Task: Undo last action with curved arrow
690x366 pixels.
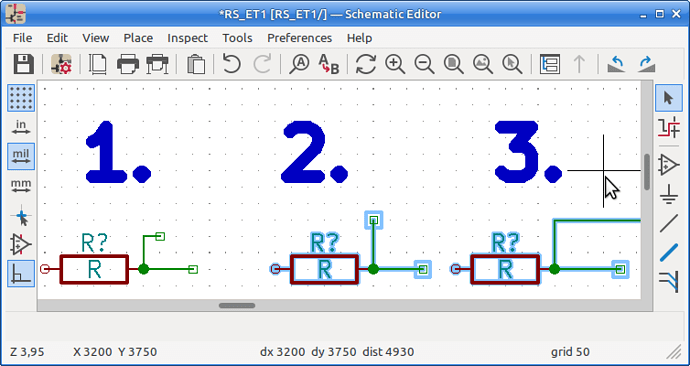Action: [232, 64]
